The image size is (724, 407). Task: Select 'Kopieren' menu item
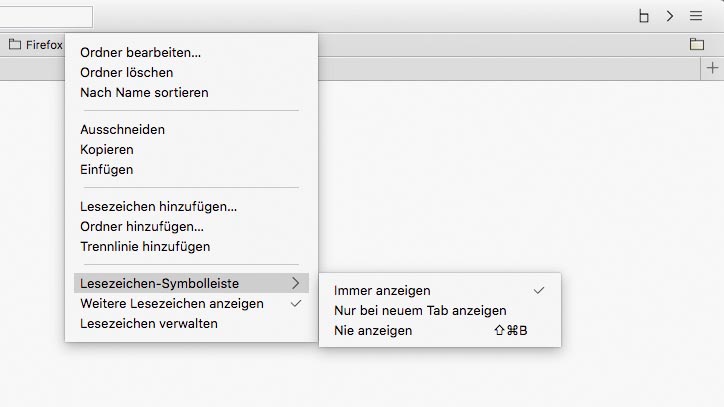point(107,149)
